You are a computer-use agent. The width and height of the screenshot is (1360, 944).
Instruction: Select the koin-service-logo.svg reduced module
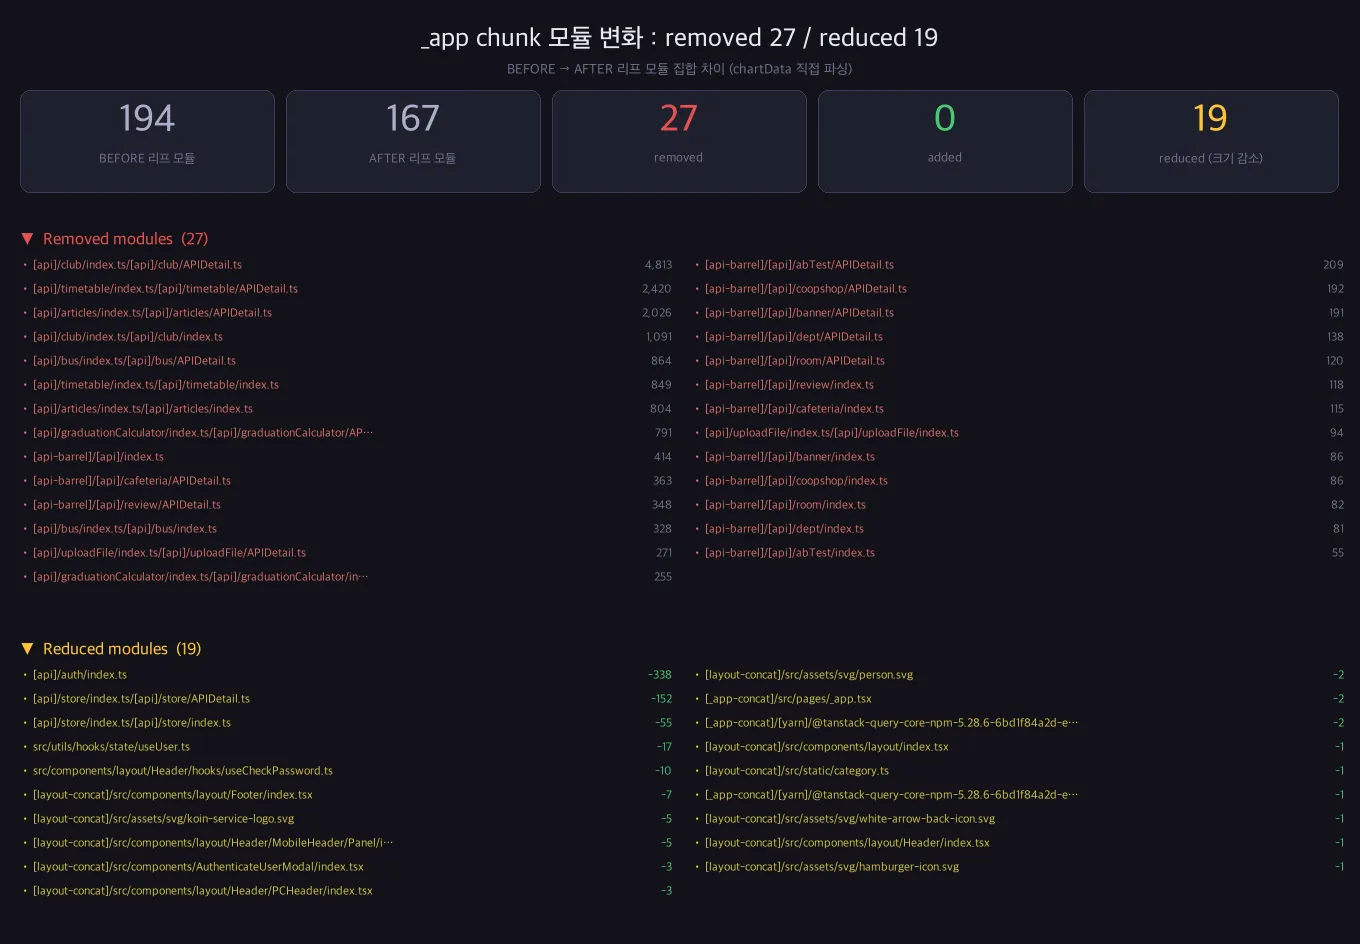point(346,819)
